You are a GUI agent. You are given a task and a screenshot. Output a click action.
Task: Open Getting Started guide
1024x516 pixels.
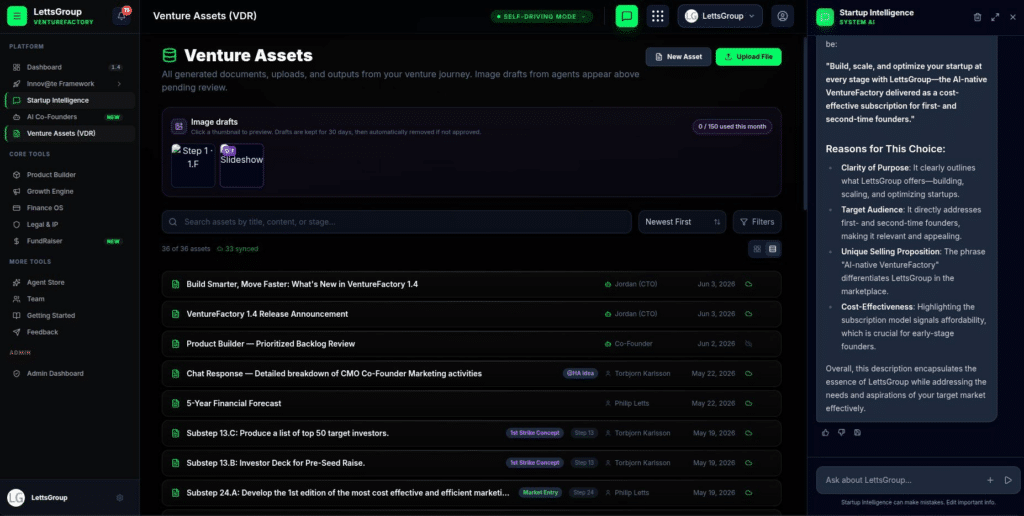[x=69, y=315]
